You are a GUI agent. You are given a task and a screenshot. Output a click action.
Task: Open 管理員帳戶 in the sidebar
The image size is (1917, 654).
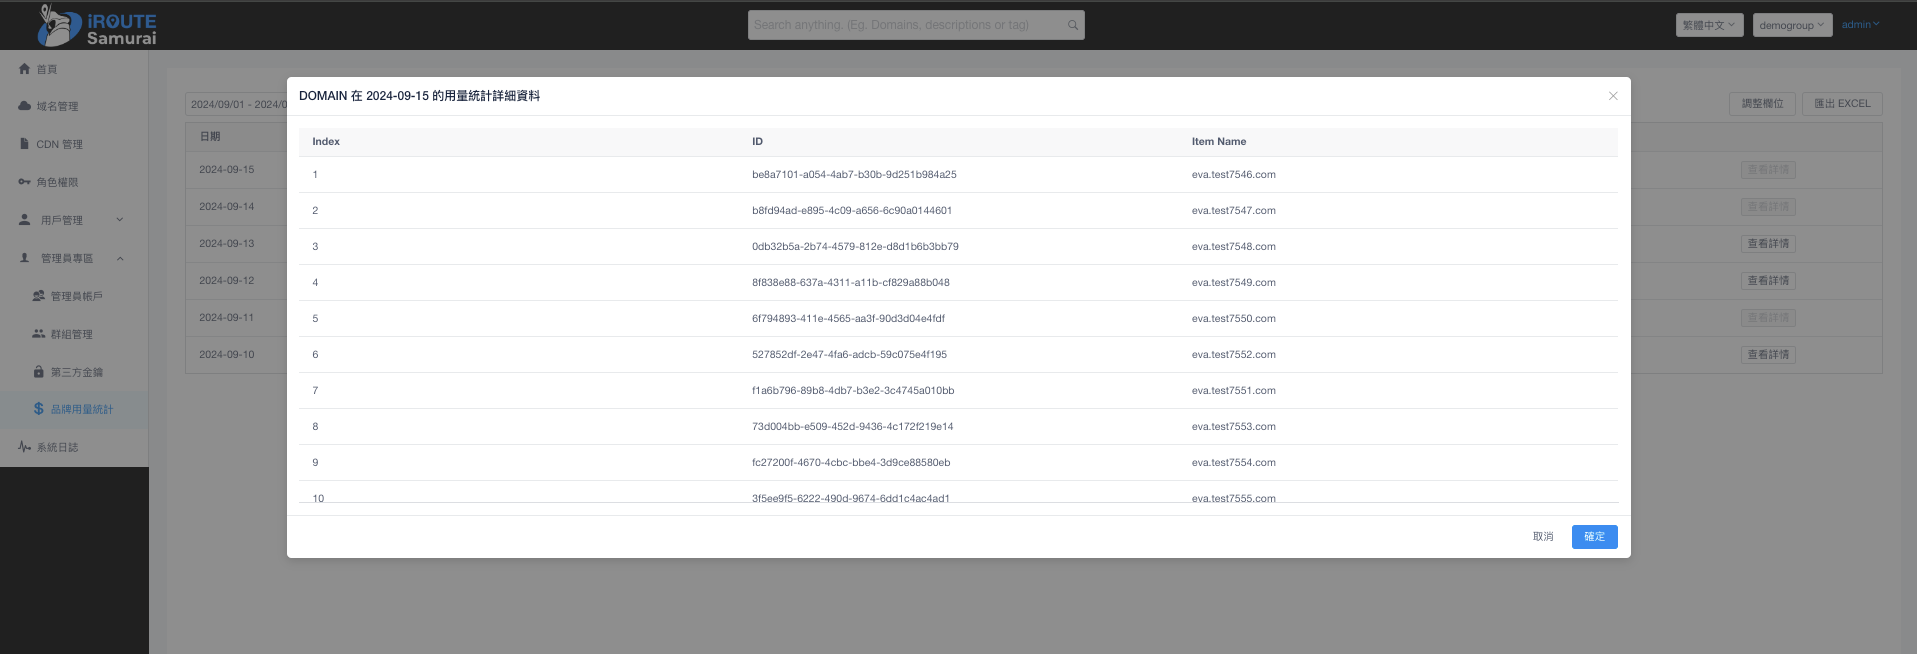76,296
